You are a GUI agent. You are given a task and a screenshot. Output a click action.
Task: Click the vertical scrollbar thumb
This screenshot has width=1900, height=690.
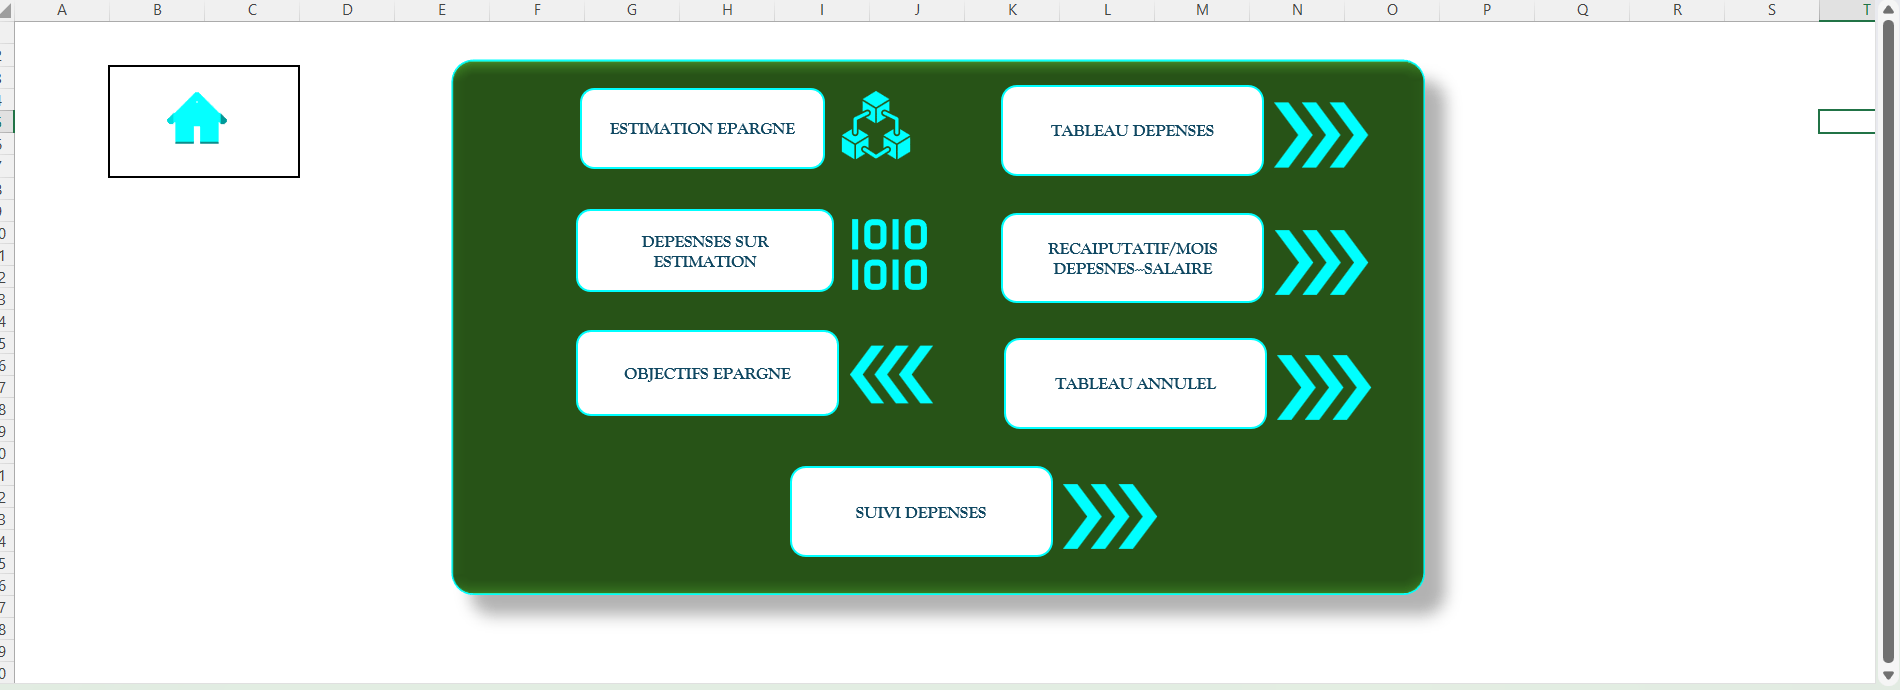pyautogui.click(x=1888, y=340)
